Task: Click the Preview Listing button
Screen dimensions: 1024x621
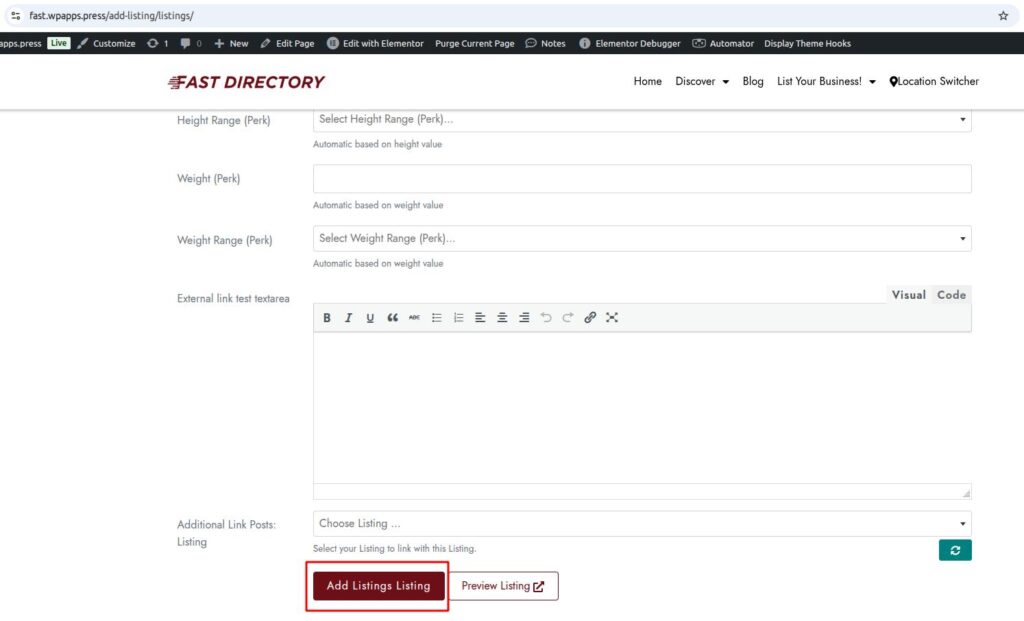Action: point(503,586)
